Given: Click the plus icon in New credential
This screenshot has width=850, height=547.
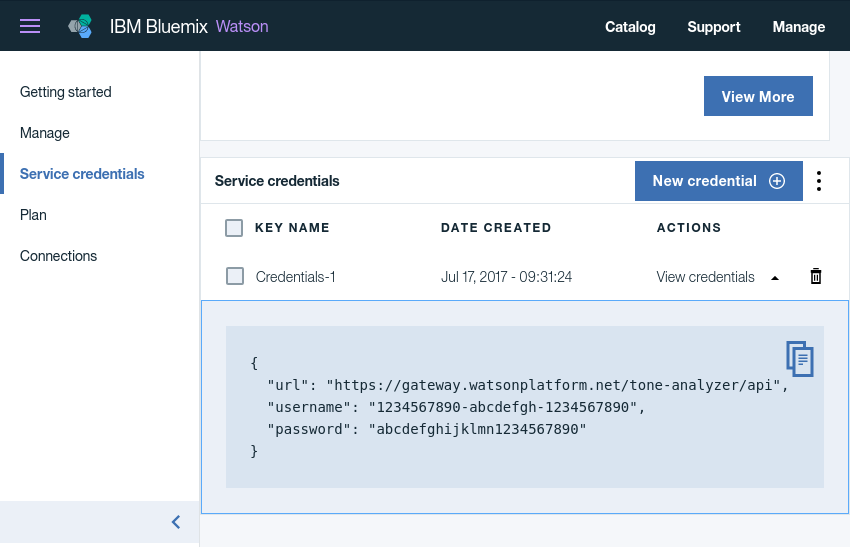Looking at the screenshot, I should pyautogui.click(x=777, y=181).
